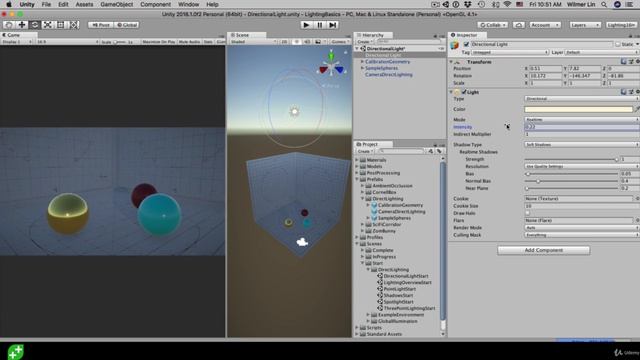Toggle the Static checkbox in Inspector
Image resolution: width=640 pixels, height=360 pixels.
[x=618, y=44]
